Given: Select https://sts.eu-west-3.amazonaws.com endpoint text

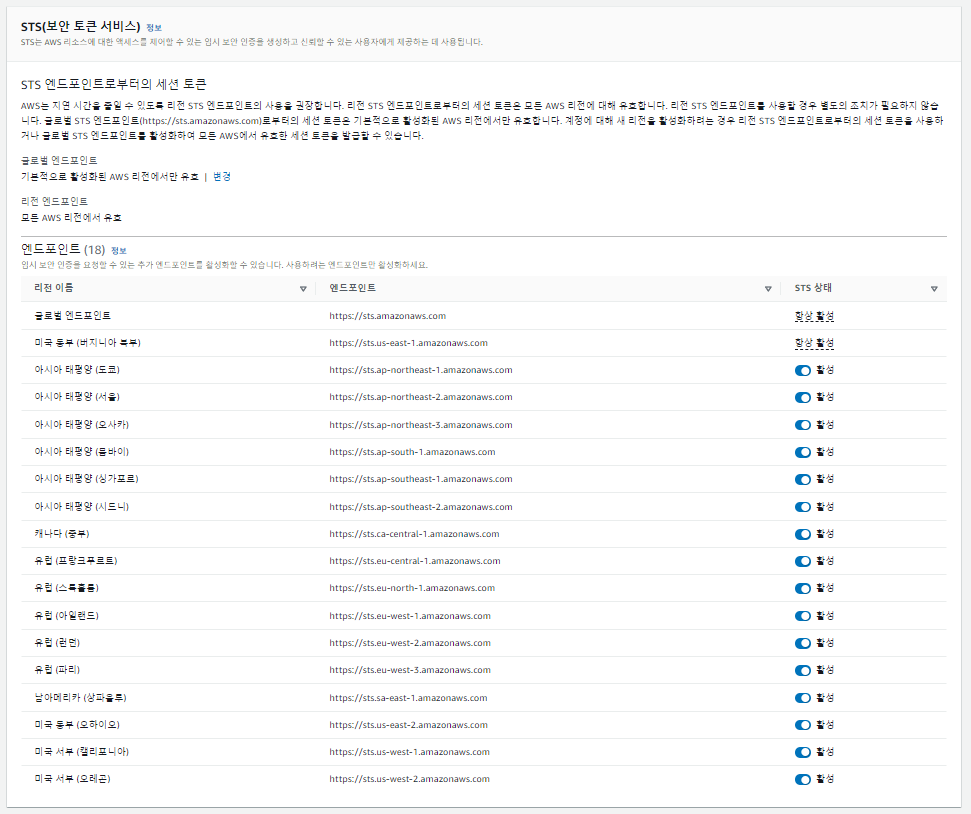Looking at the screenshot, I should [410, 670].
